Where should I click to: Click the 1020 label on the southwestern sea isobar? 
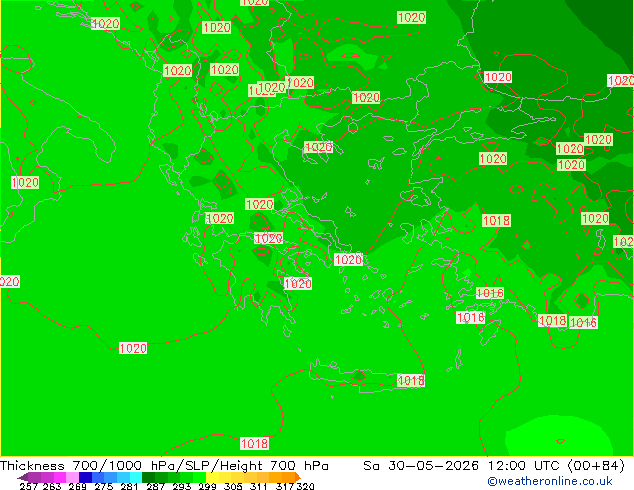coord(133,348)
